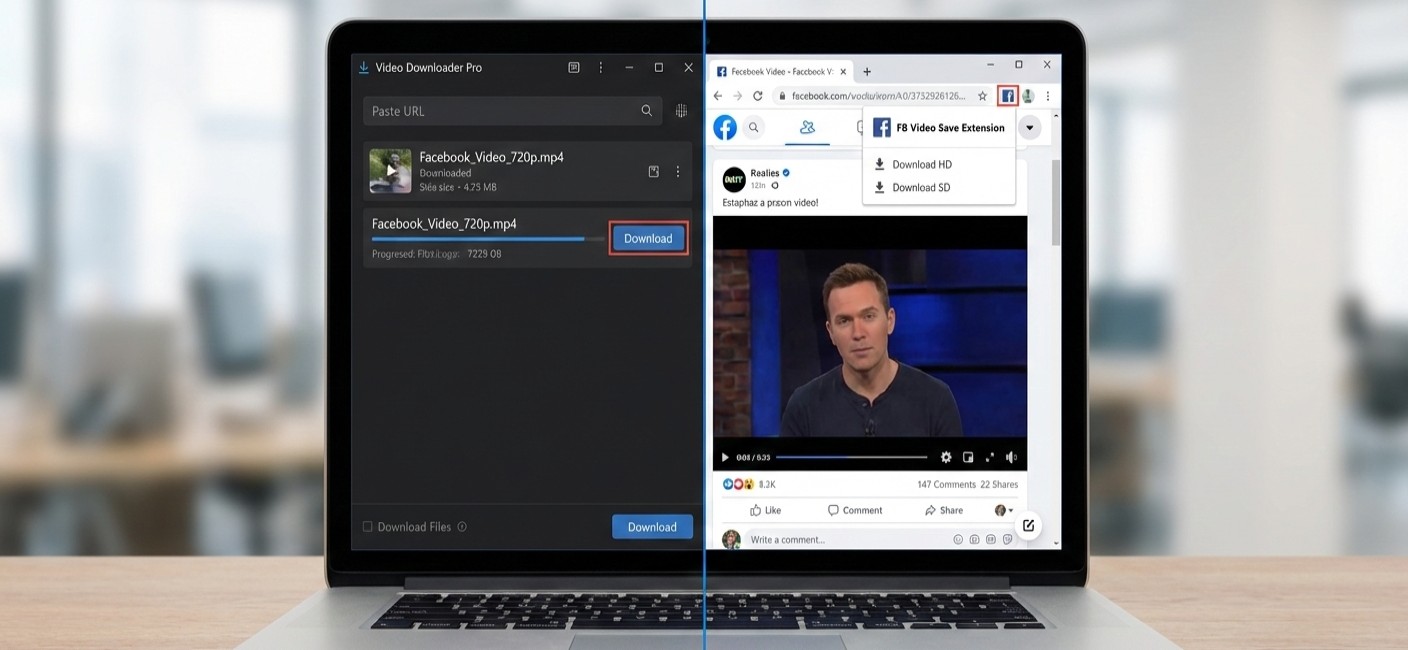Switch to the Fecebeek Video browser tab
The image size is (1408, 650).
tap(780, 71)
